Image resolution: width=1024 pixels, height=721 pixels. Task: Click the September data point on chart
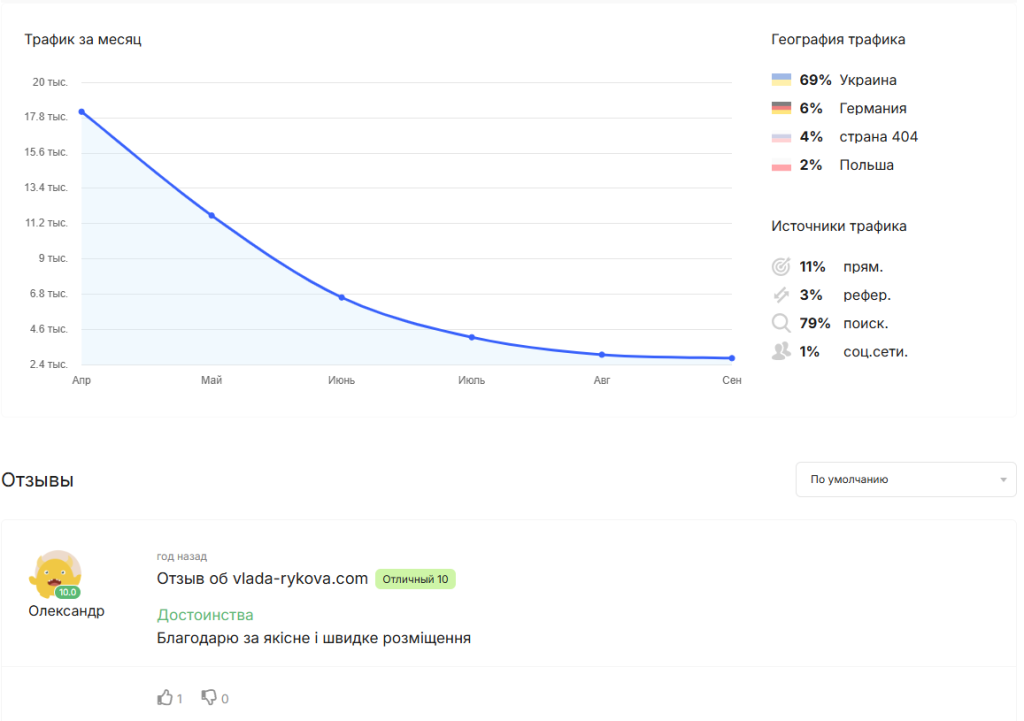732,358
